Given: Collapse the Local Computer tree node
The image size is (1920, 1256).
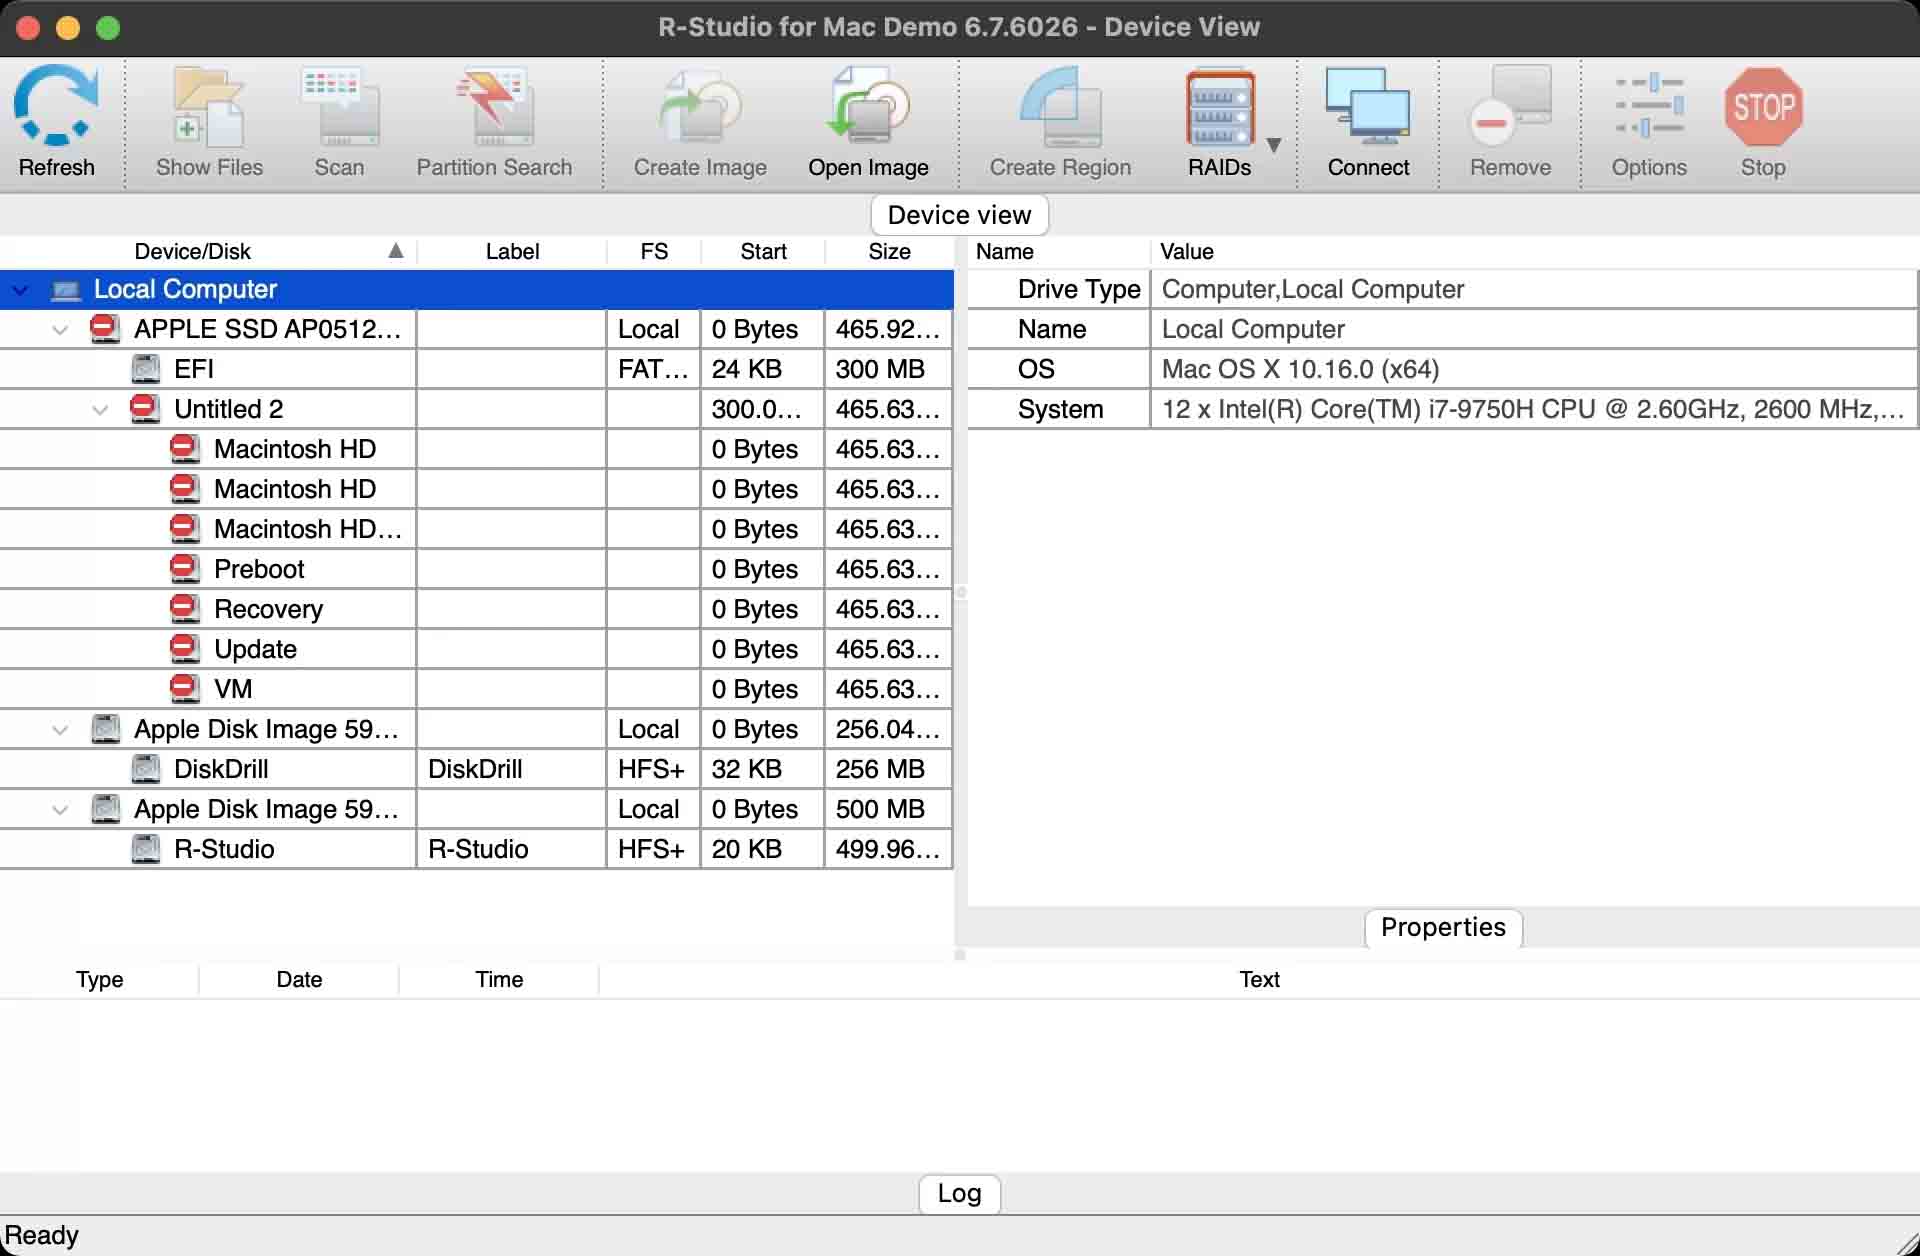Looking at the screenshot, I should (21, 290).
